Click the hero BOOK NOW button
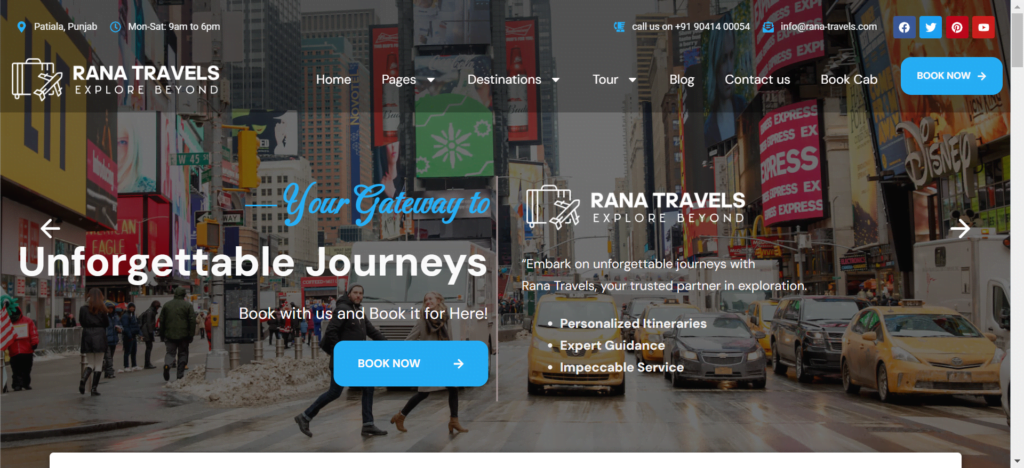Viewport: 1024px width, 468px height. tap(411, 364)
